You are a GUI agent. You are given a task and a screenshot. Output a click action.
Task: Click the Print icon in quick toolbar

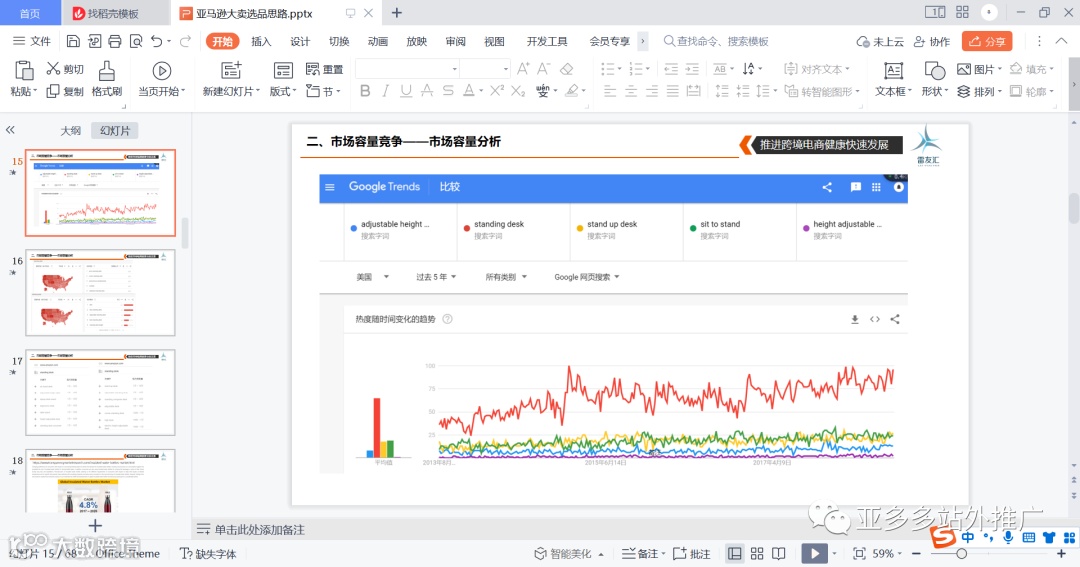click(x=115, y=41)
